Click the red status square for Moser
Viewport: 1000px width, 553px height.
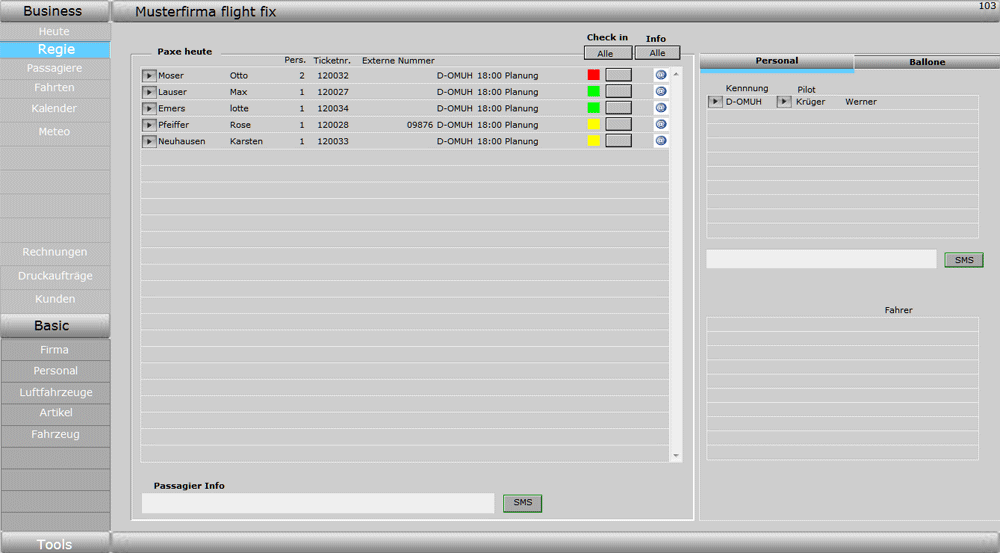593,75
